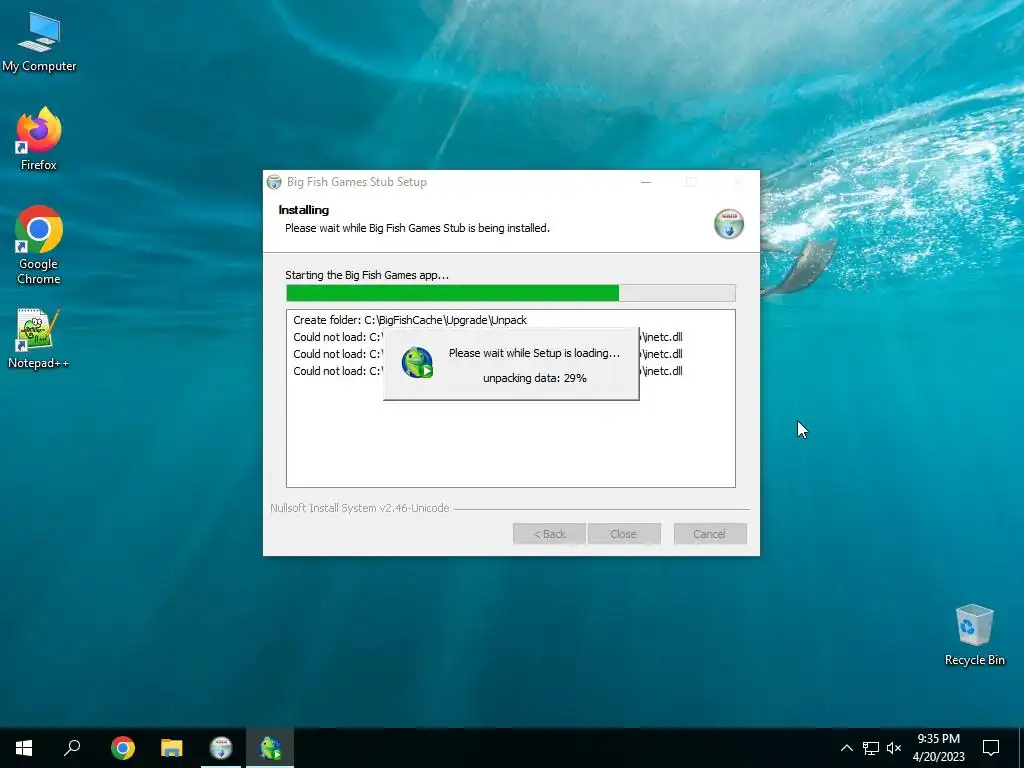The image size is (1024, 768).
Task: Open File Explorer from the taskbar
Action: (x=172, y=748)
